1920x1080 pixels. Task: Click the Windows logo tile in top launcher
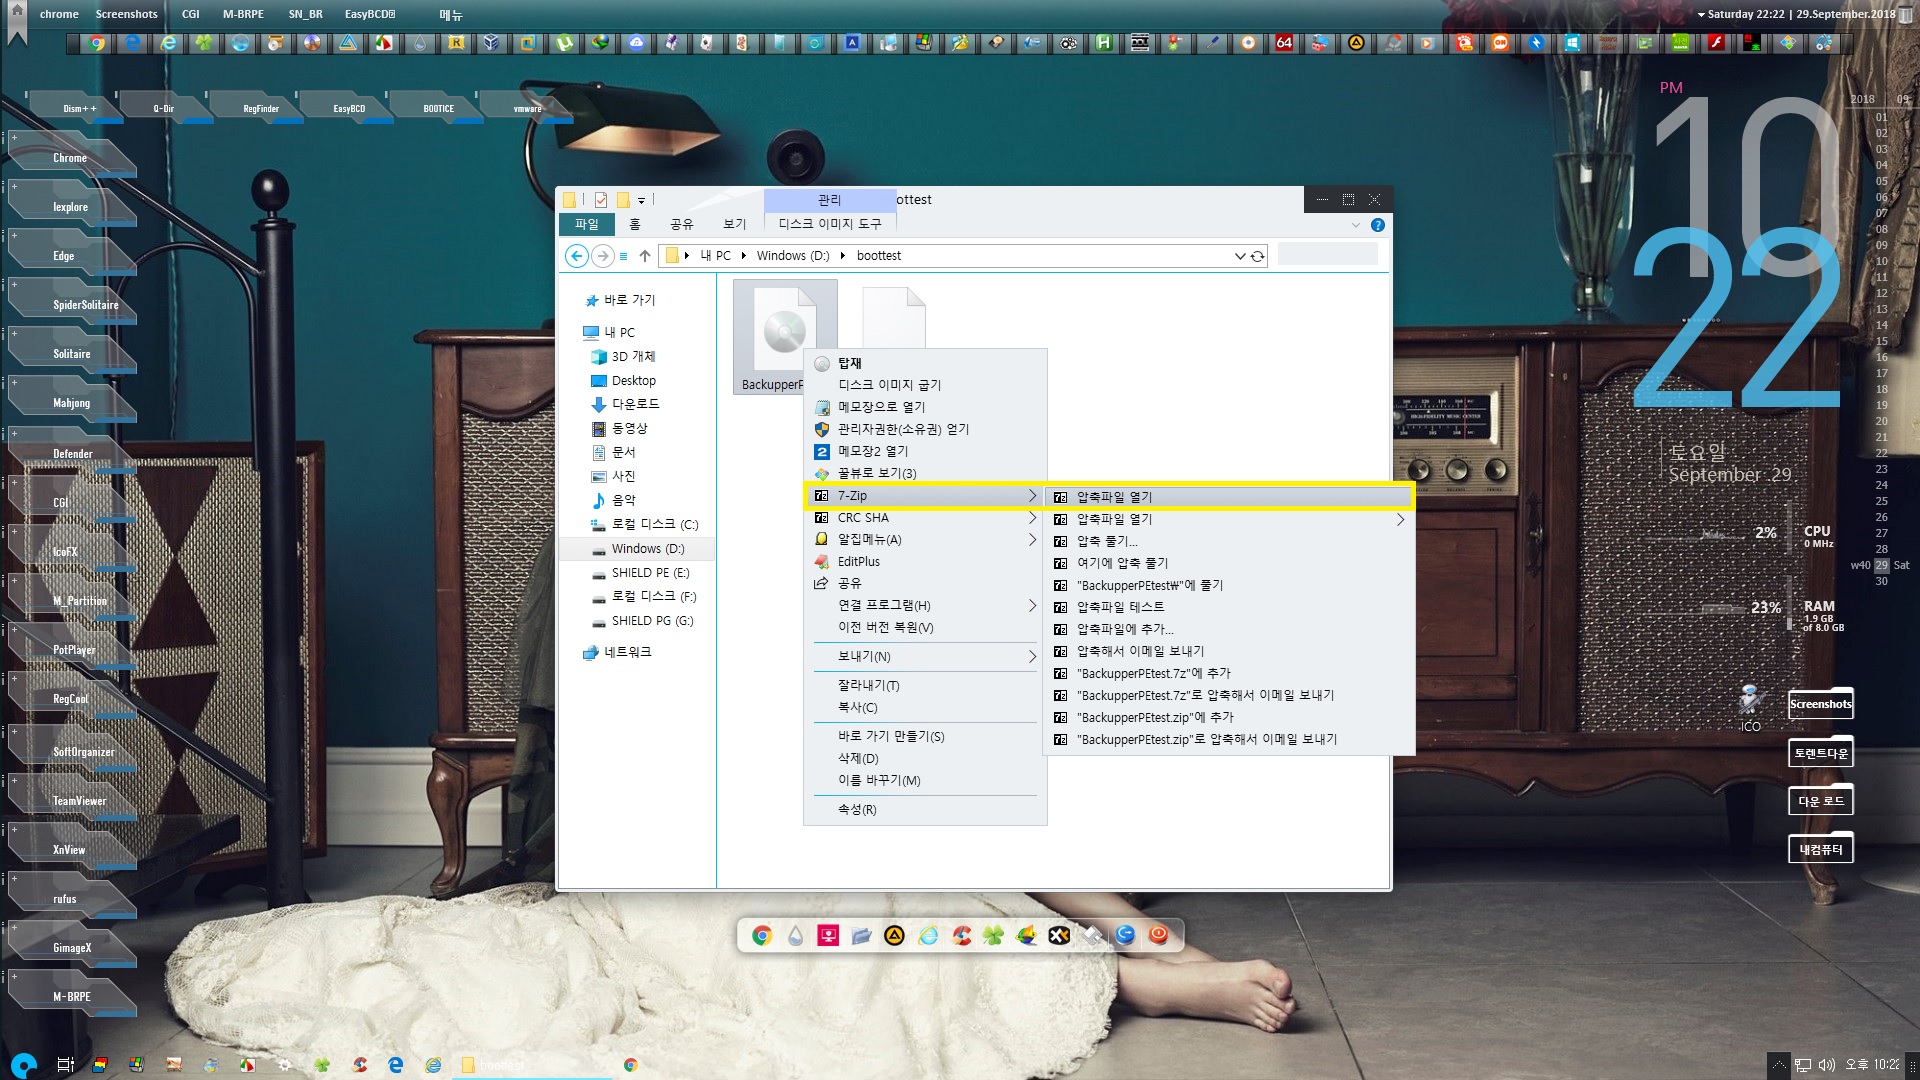coord(1572,43)
